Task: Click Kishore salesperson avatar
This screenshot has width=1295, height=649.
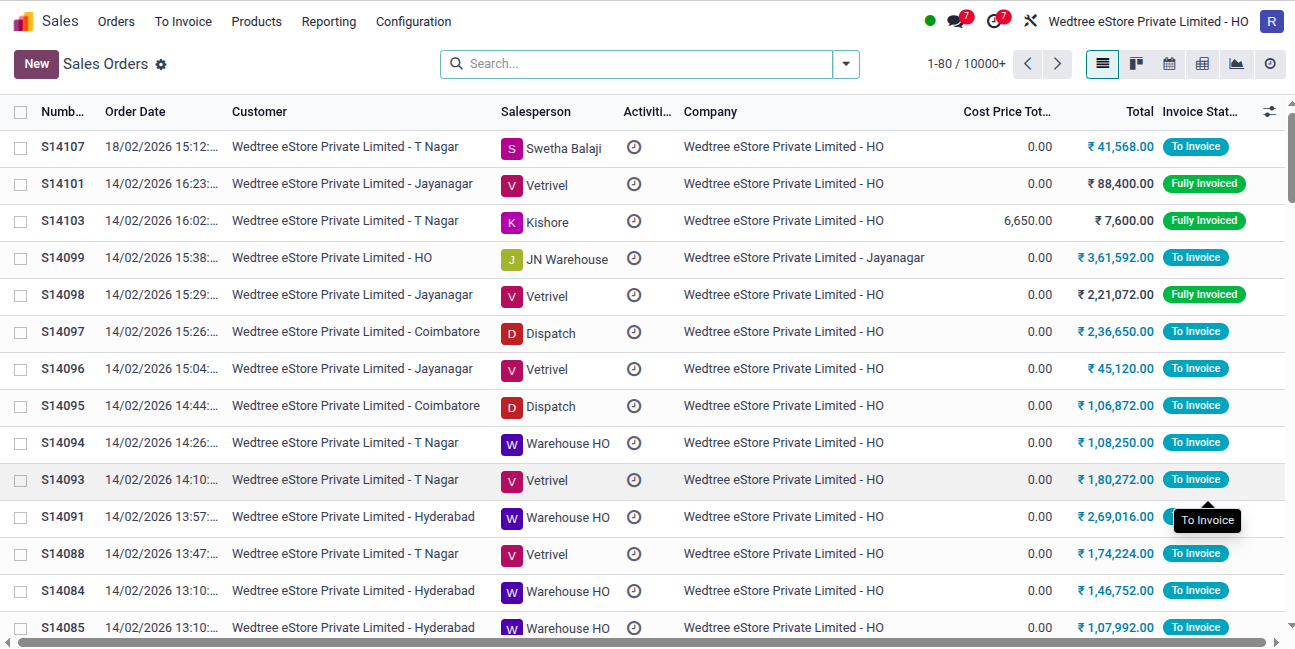Action: [x=512, y=223]
